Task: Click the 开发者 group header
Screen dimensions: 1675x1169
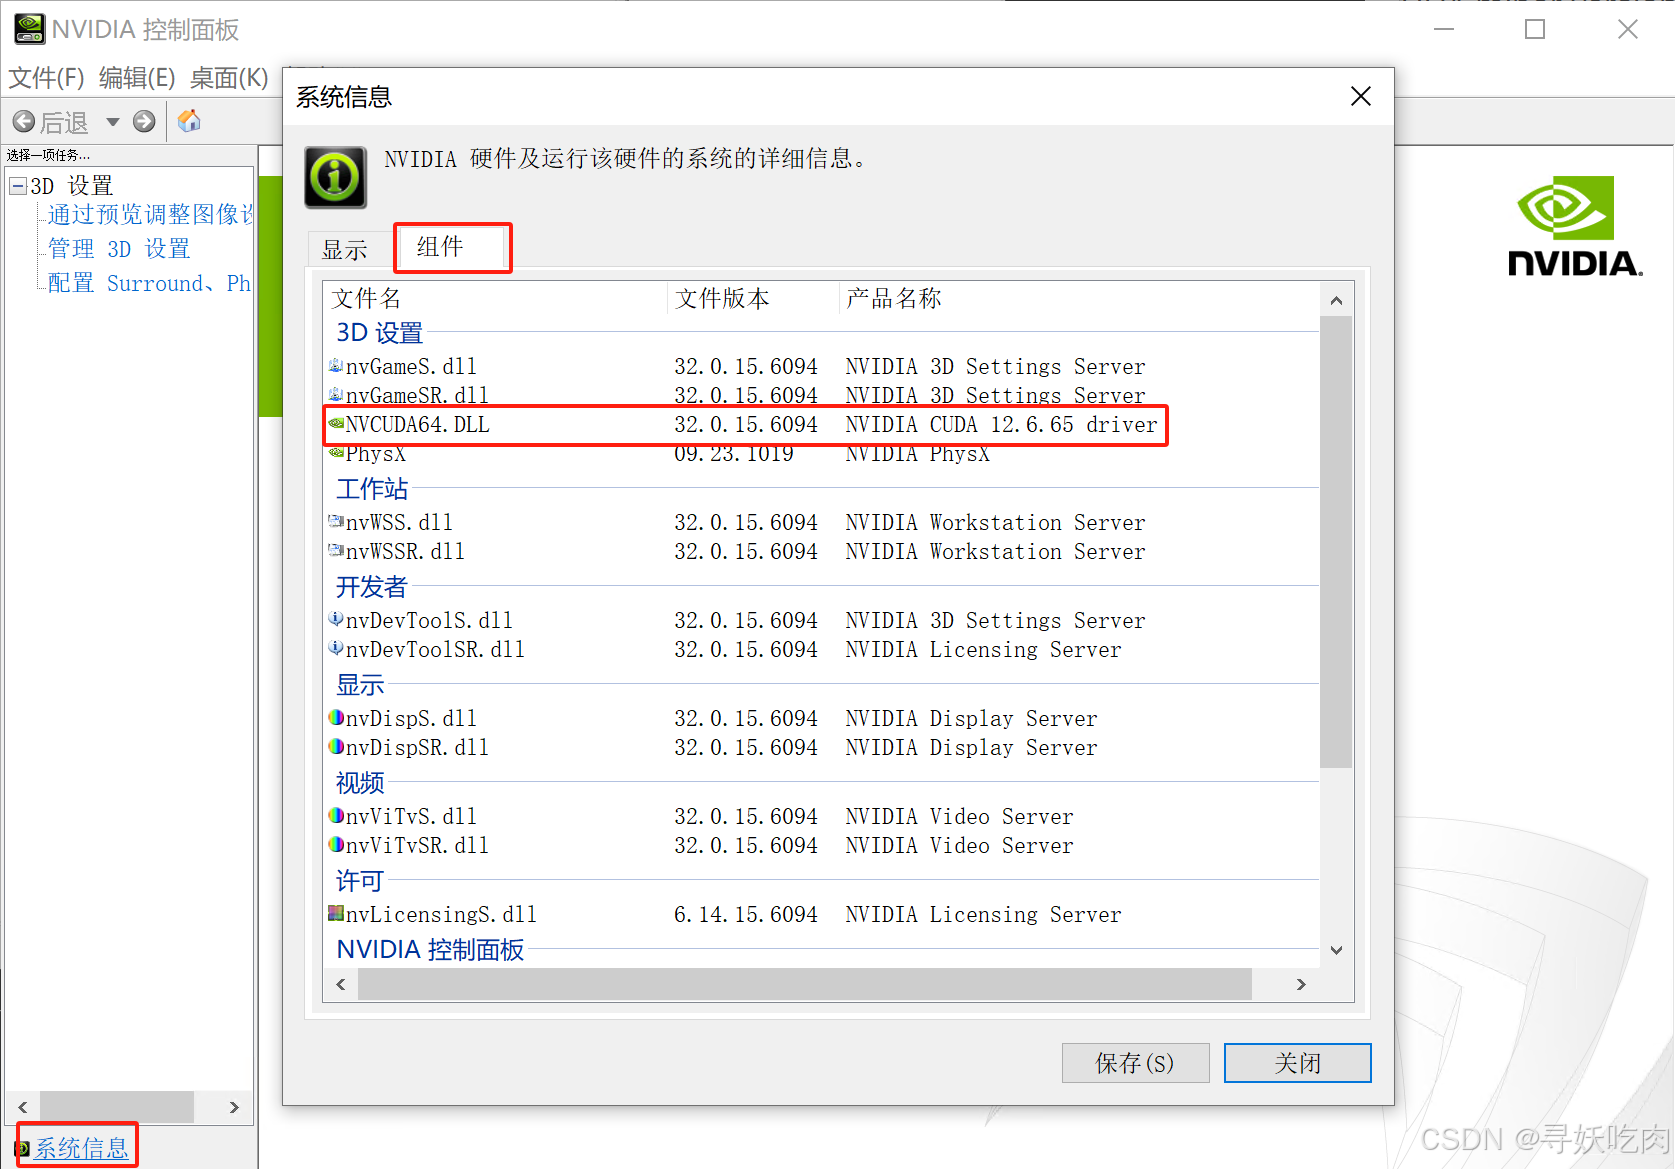Action: coord(372,587)
